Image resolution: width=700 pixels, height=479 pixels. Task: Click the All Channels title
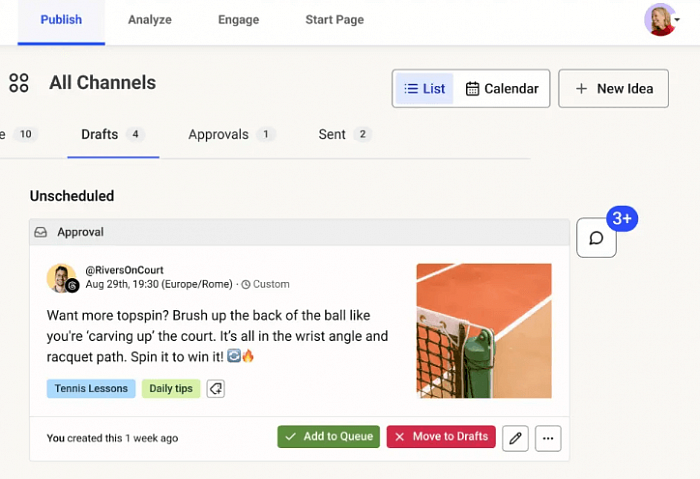coord(103,83)
